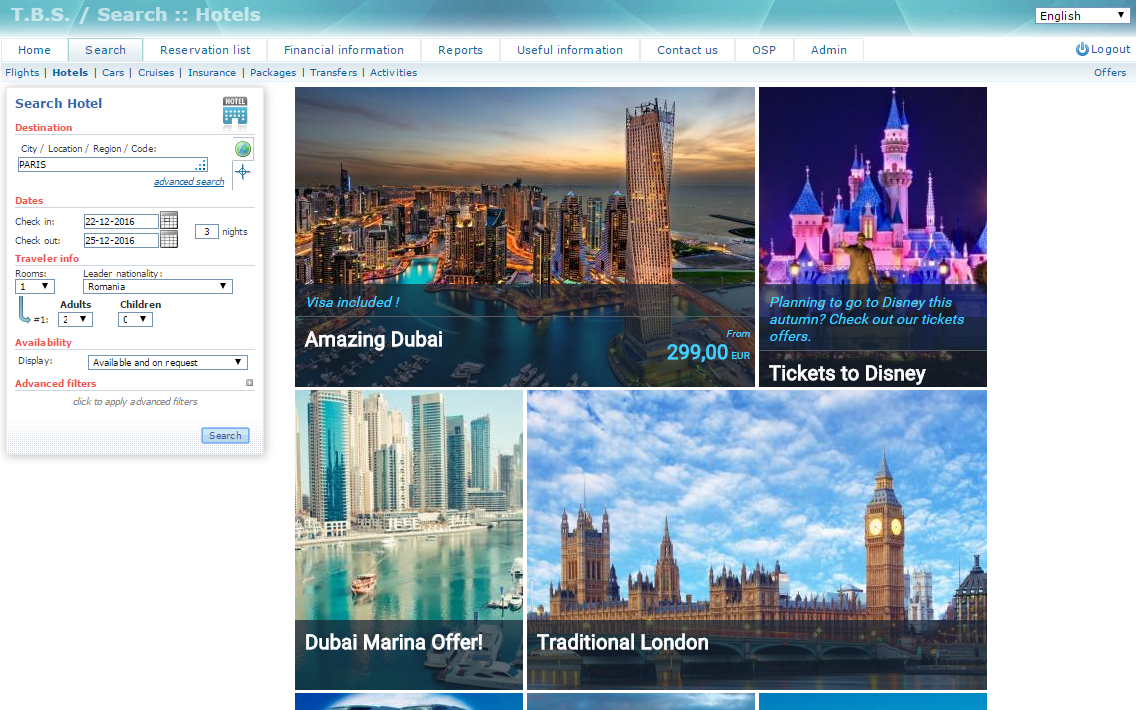
Task: Click the destination autocomplete dots icon
Action: click(201, 165)
